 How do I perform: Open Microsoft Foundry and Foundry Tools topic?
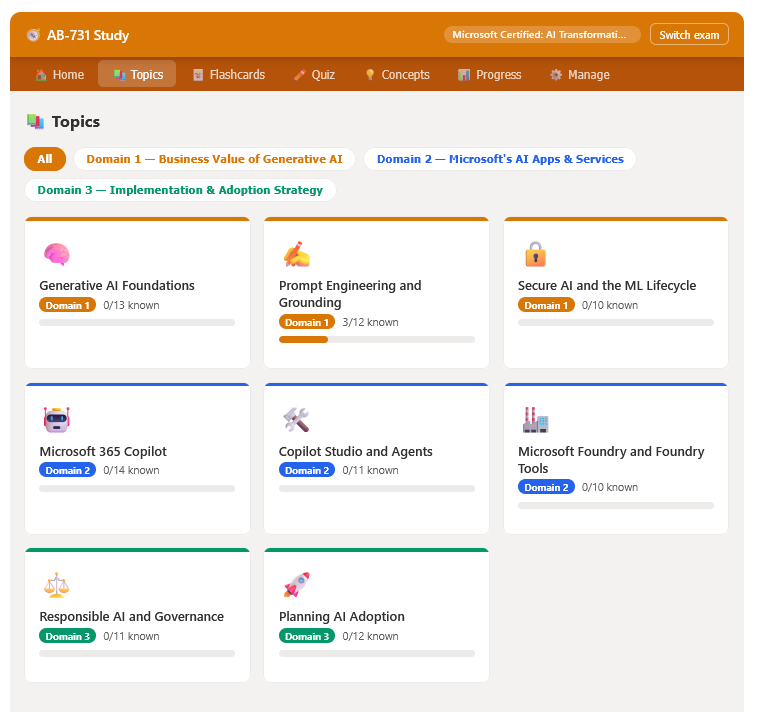[x=616, y=459]
